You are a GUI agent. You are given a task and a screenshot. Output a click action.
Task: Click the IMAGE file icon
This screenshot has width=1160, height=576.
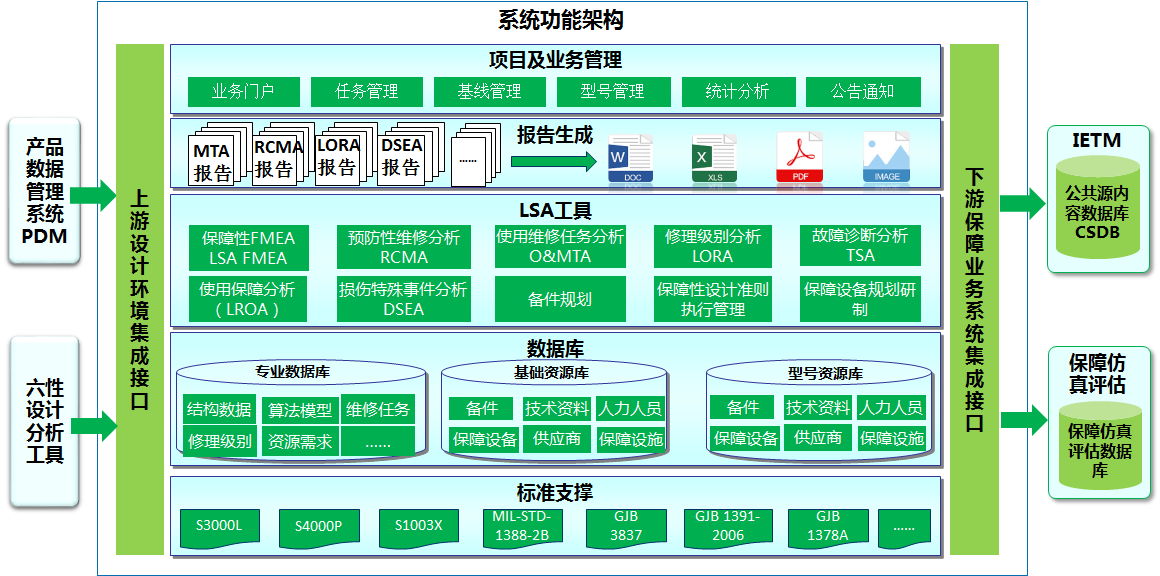coord(886,157)
